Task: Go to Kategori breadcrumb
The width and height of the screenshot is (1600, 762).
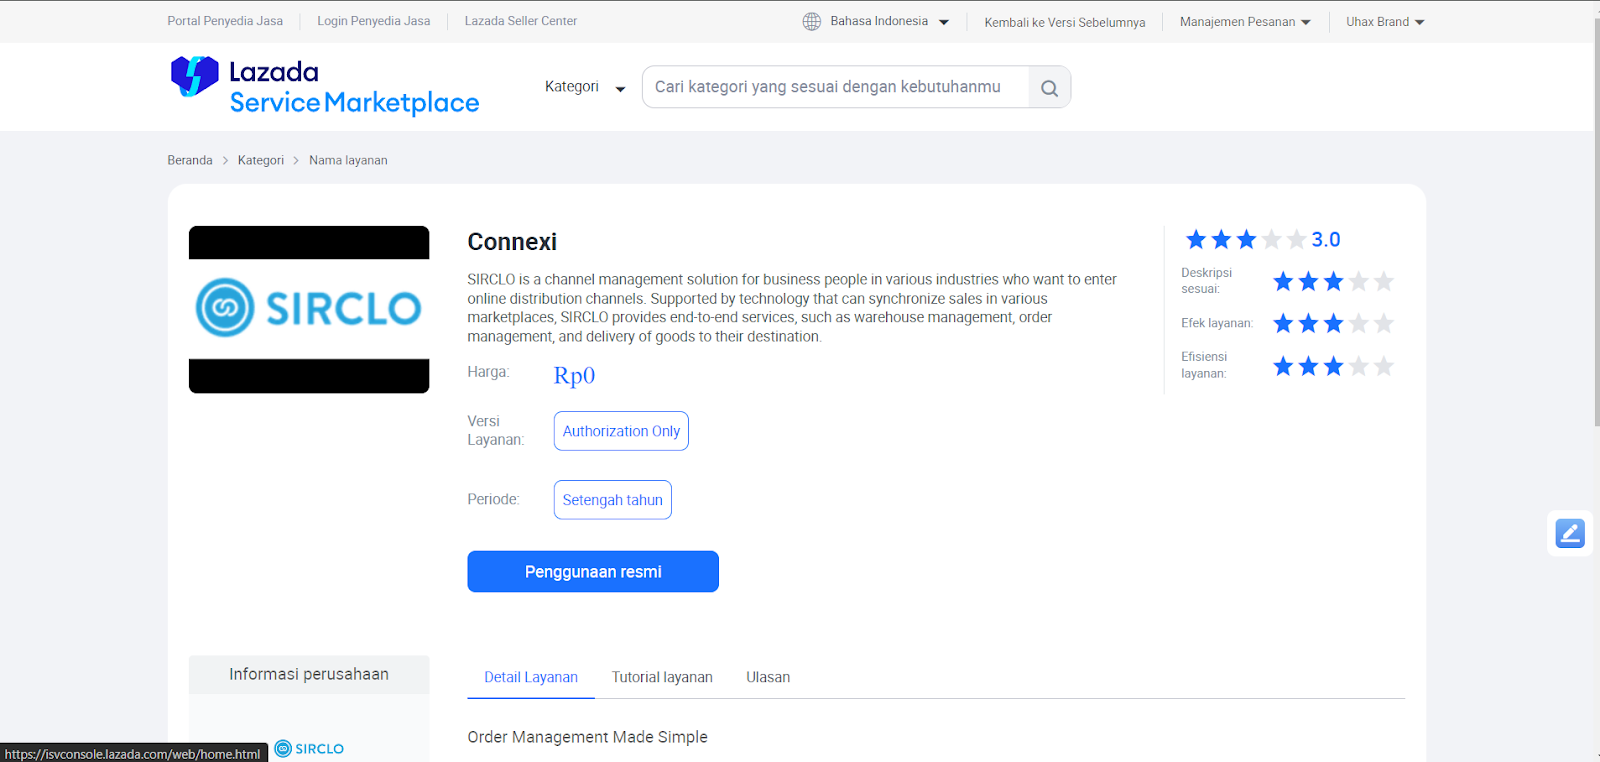Action: (261, 160)
